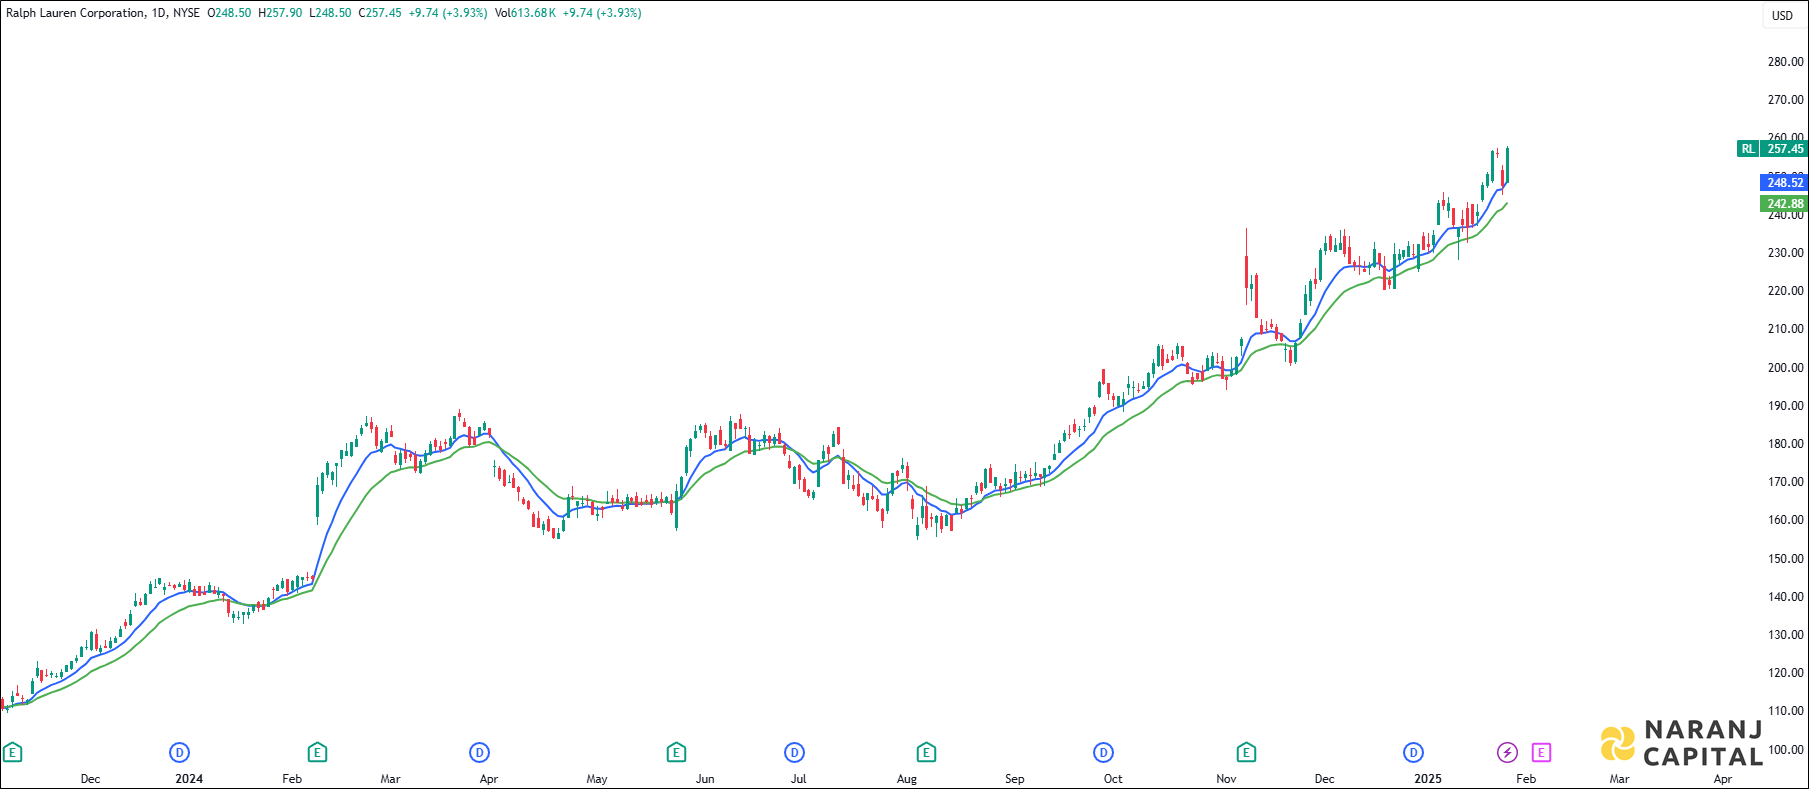Click the Nov label on time axis
Screen dimensions: 1809x789
tap(1226, 779)
